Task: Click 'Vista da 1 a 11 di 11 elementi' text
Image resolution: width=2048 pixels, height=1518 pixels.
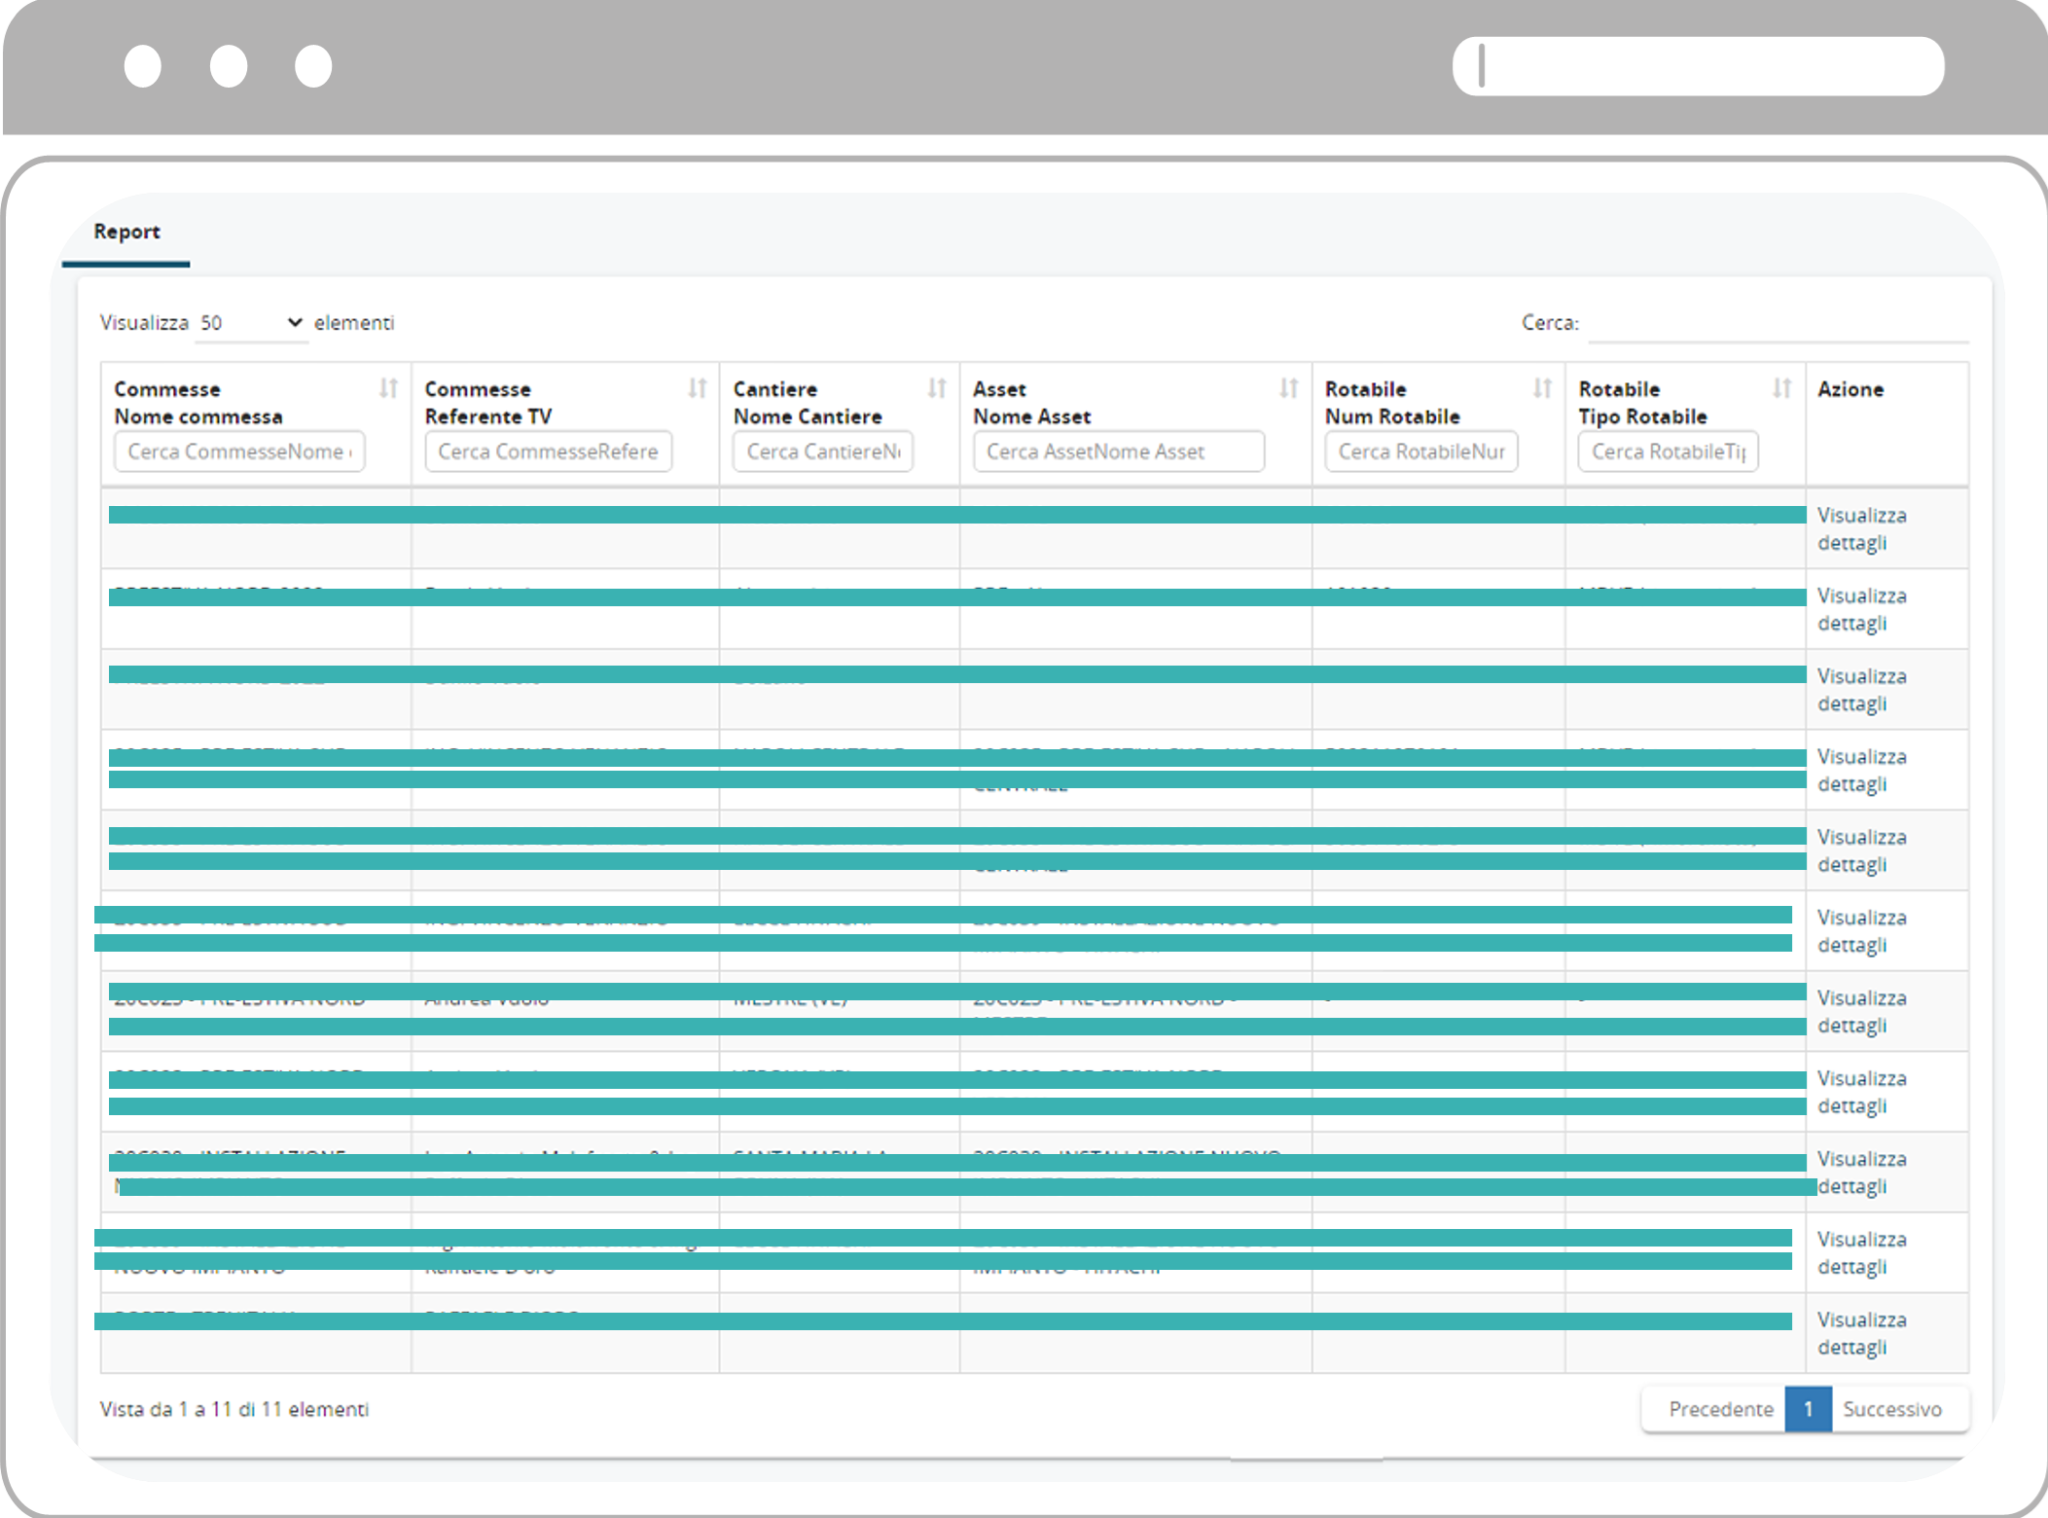Action: tap(234, 1409)
